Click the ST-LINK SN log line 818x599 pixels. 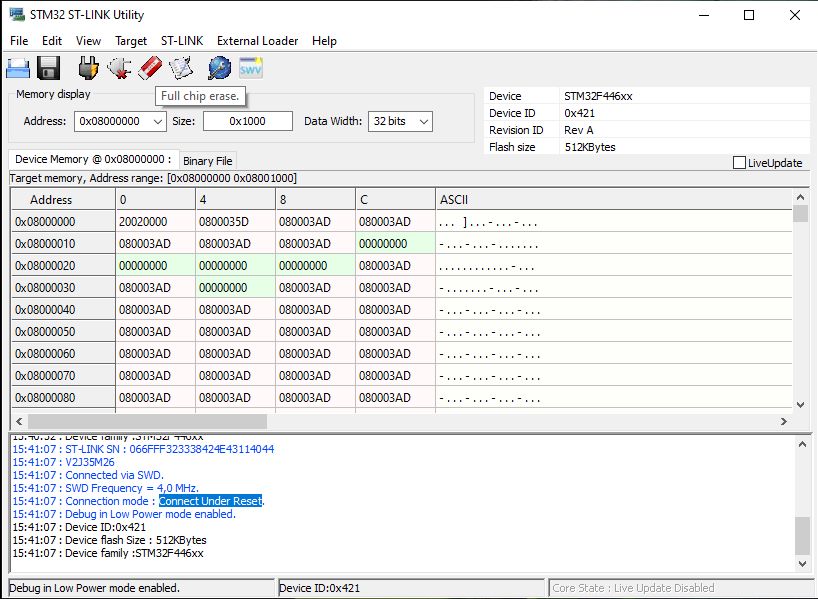143,449
